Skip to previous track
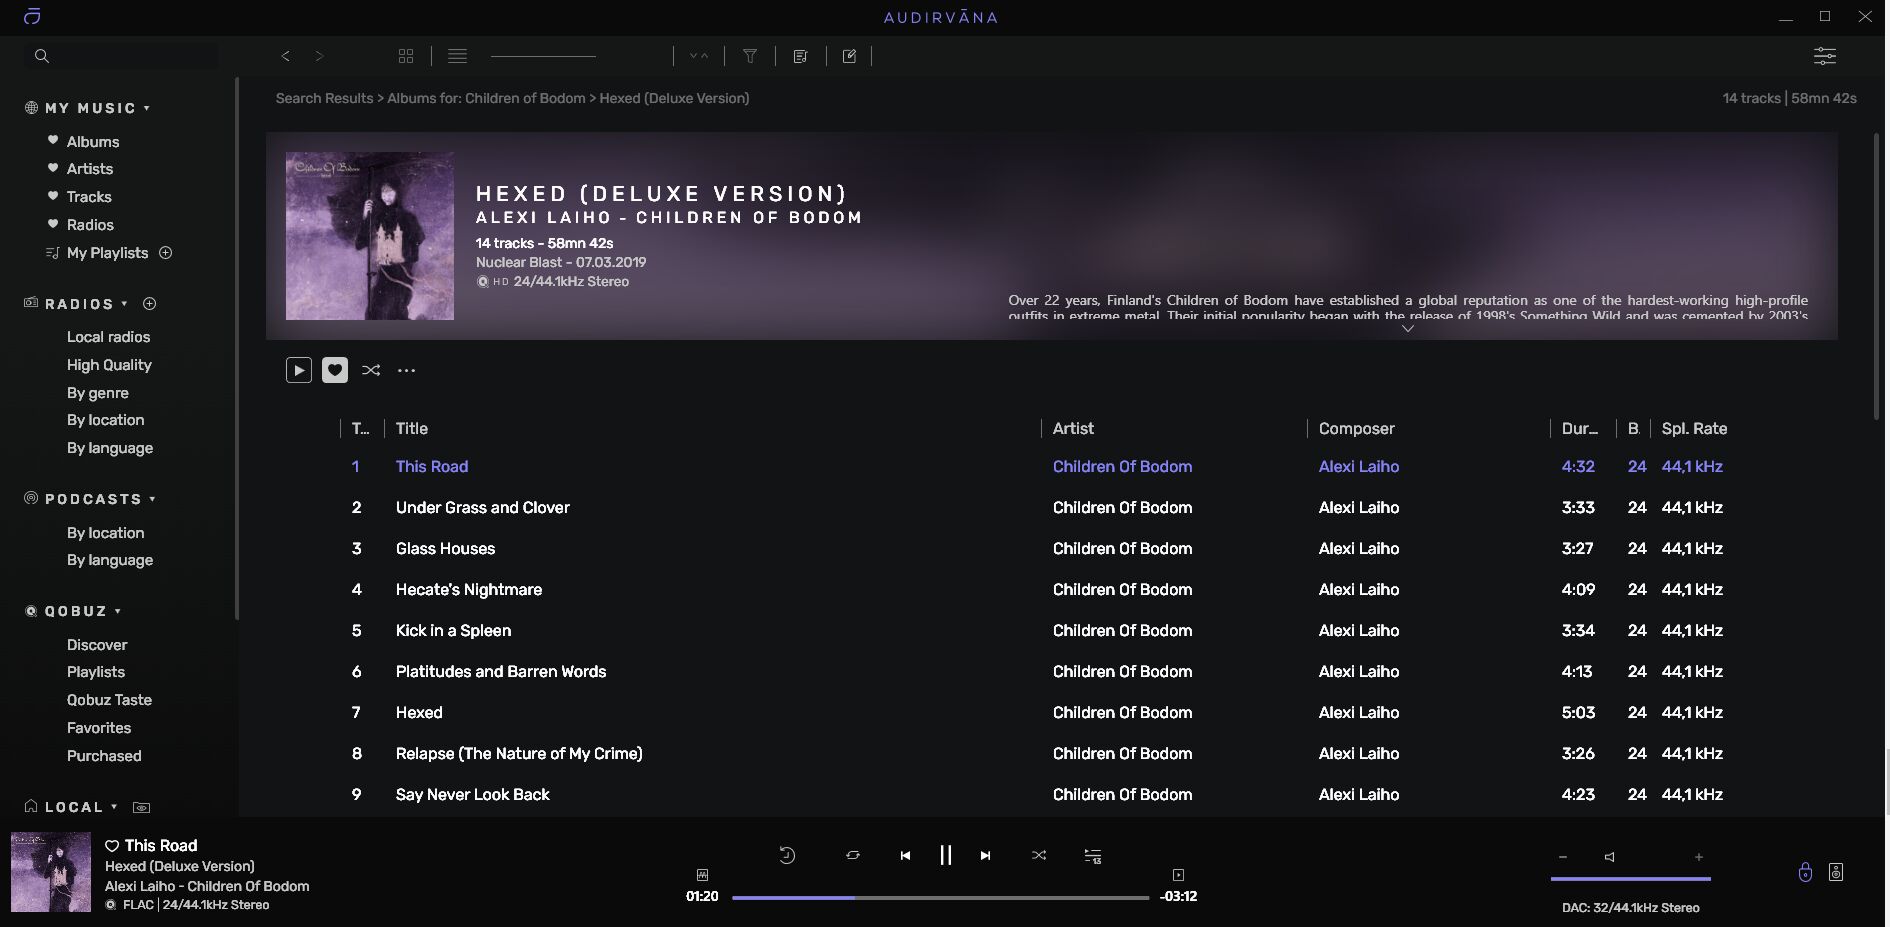This screenshot has height=927, width=1890. pos(905,855)
